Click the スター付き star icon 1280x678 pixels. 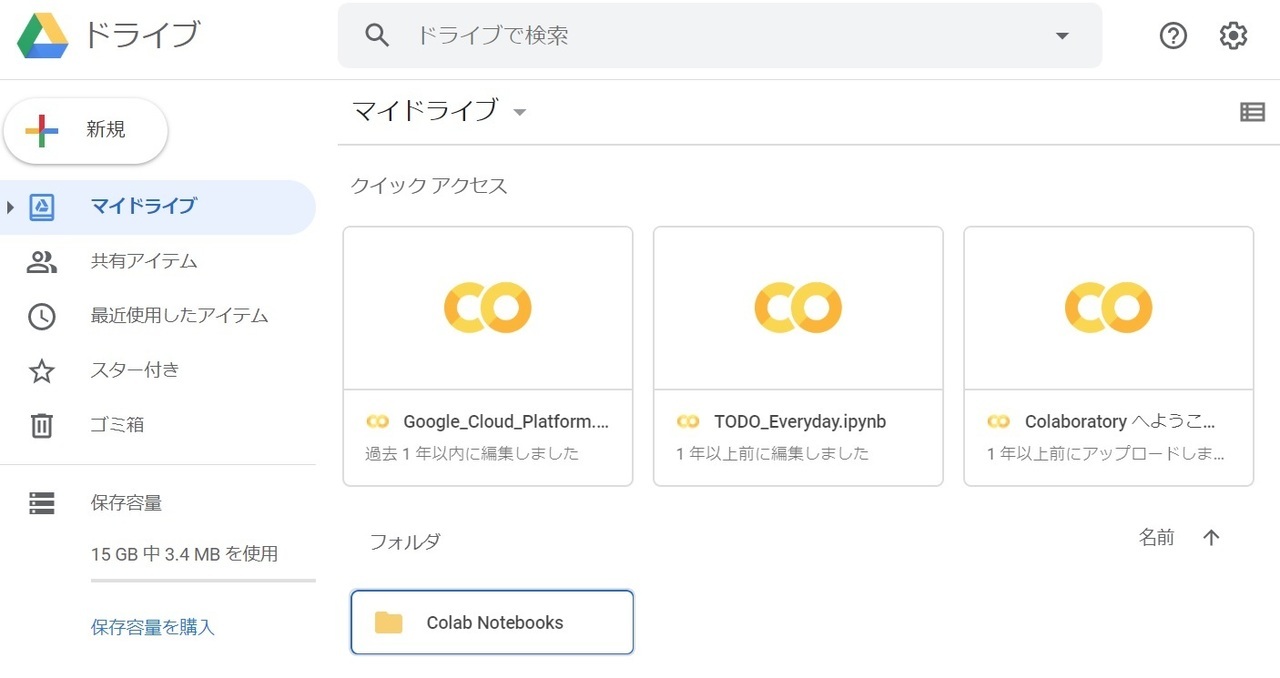(x=41, y=371)
